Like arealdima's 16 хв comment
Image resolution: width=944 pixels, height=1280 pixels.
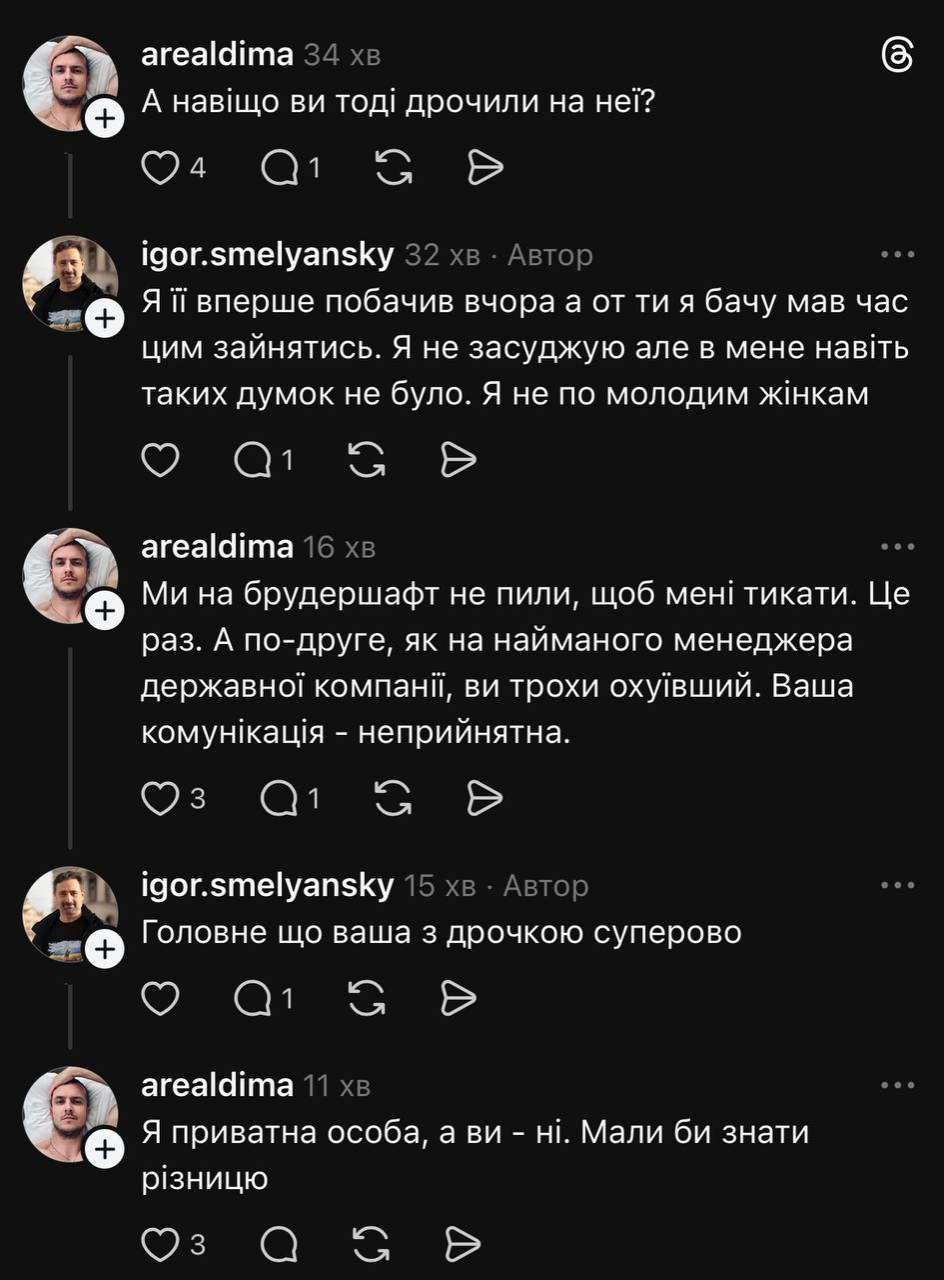point(159,797)
